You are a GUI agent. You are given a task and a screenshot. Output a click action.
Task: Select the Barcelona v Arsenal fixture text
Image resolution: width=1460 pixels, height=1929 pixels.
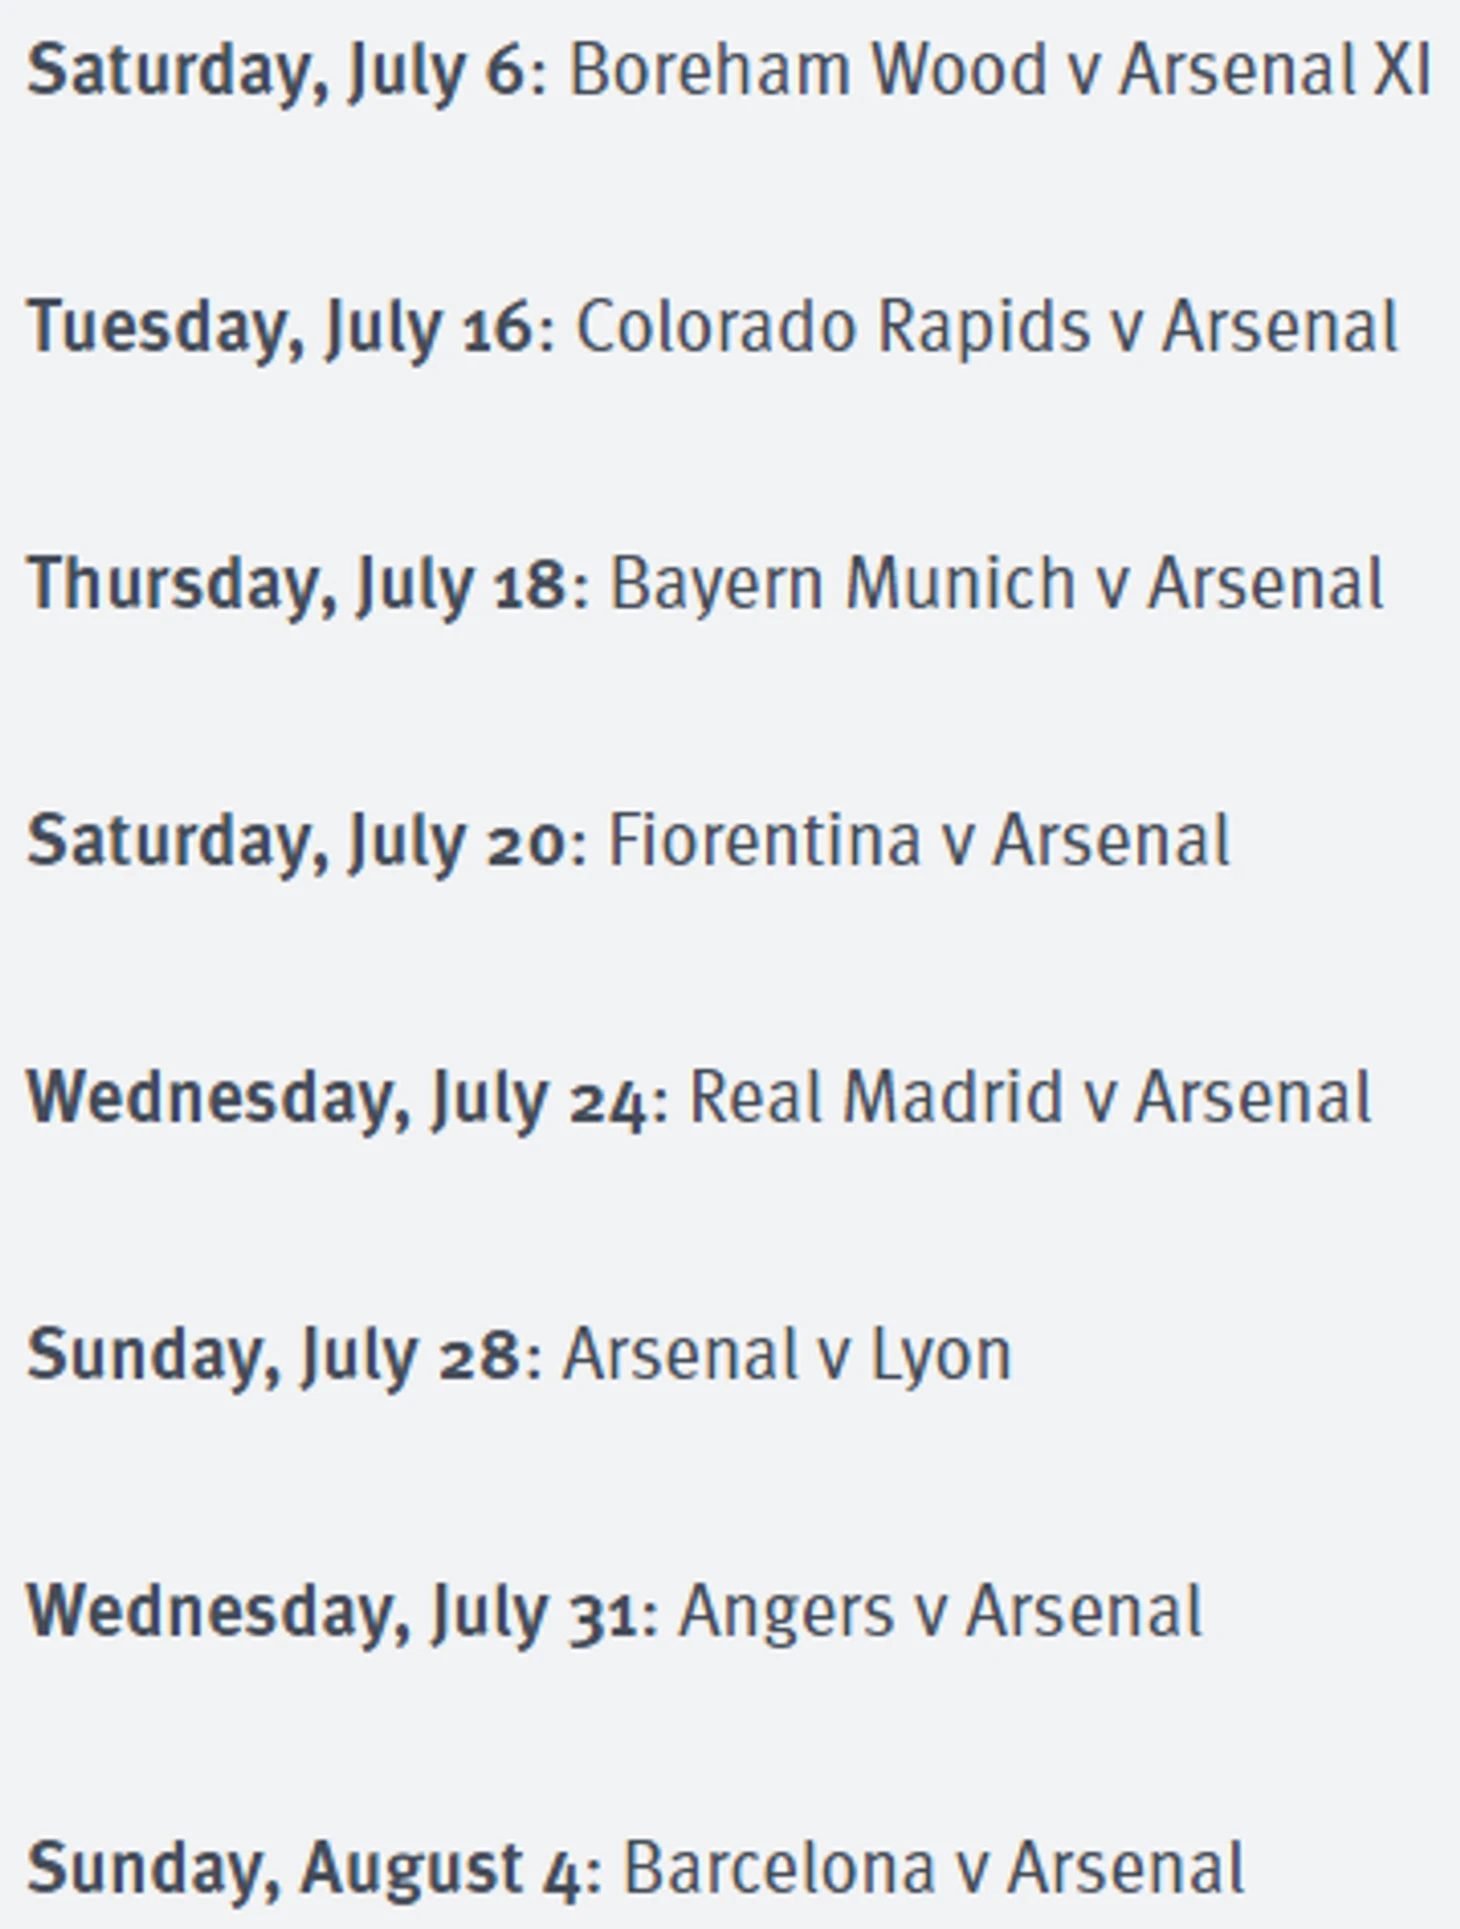(934, 1869)
